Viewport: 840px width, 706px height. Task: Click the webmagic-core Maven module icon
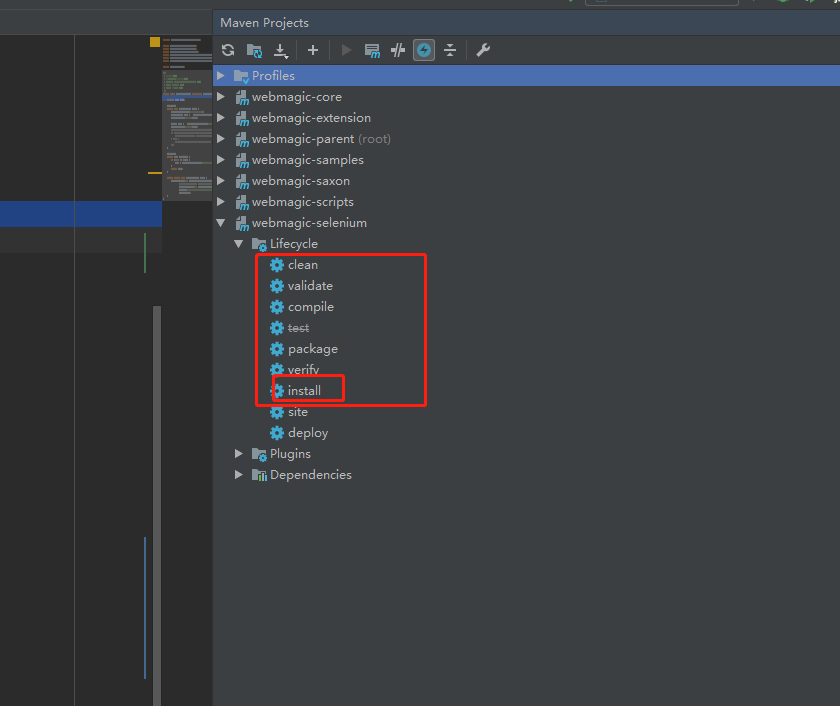coord(242,97)
